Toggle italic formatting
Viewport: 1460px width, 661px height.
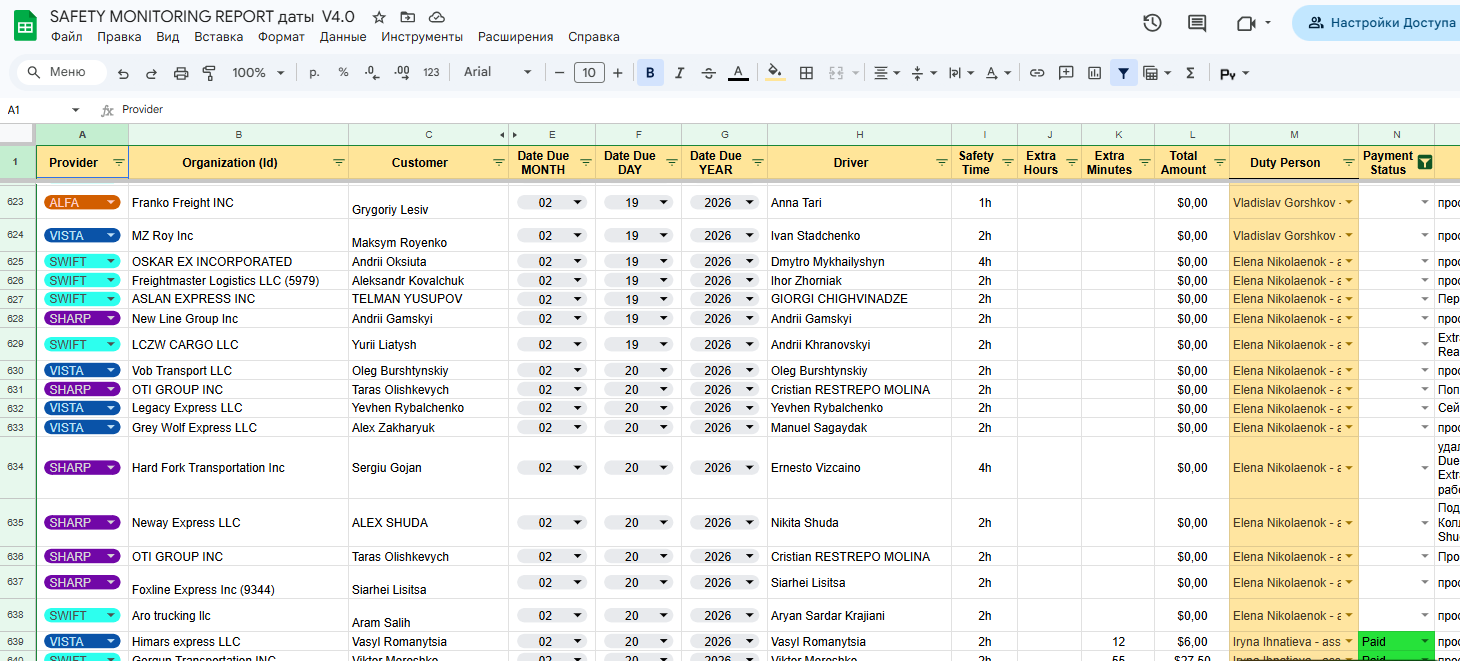pyautogui.click(x=680, y=73)
